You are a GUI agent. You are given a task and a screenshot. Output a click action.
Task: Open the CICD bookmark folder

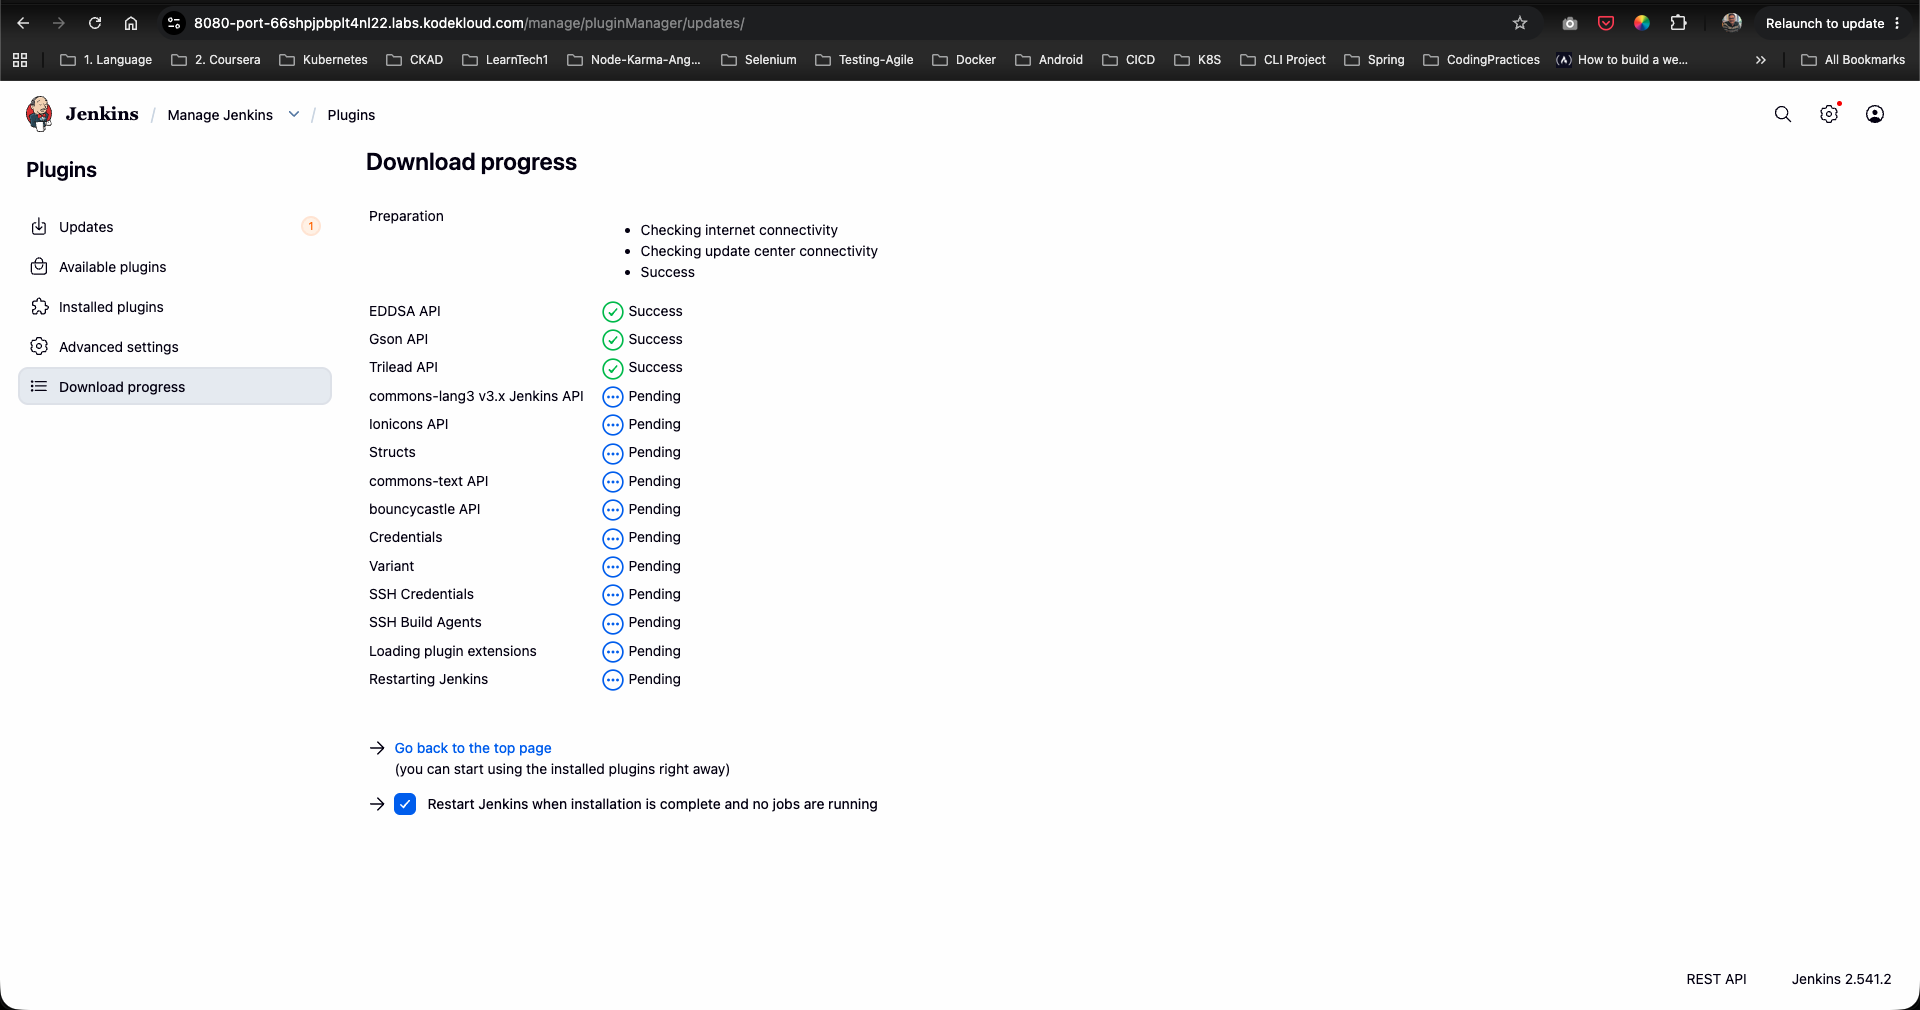click(1128, 60)
